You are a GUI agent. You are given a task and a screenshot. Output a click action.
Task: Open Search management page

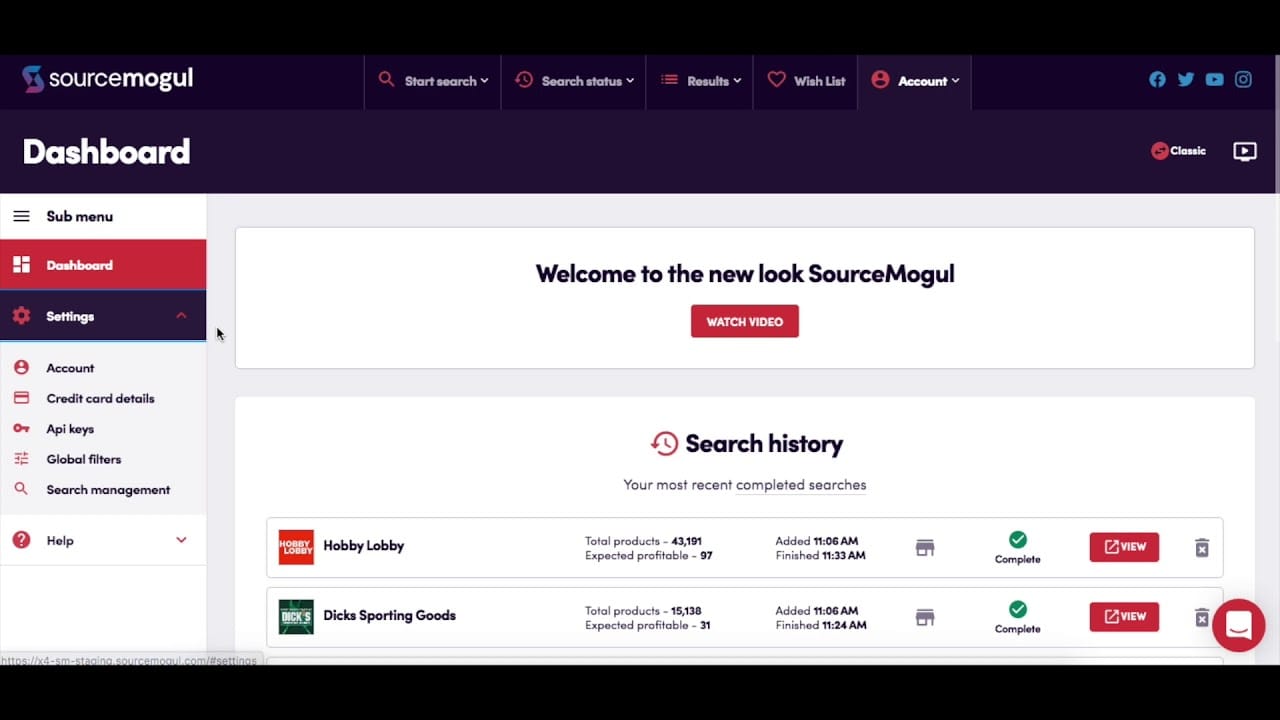(x=108, y=490)
